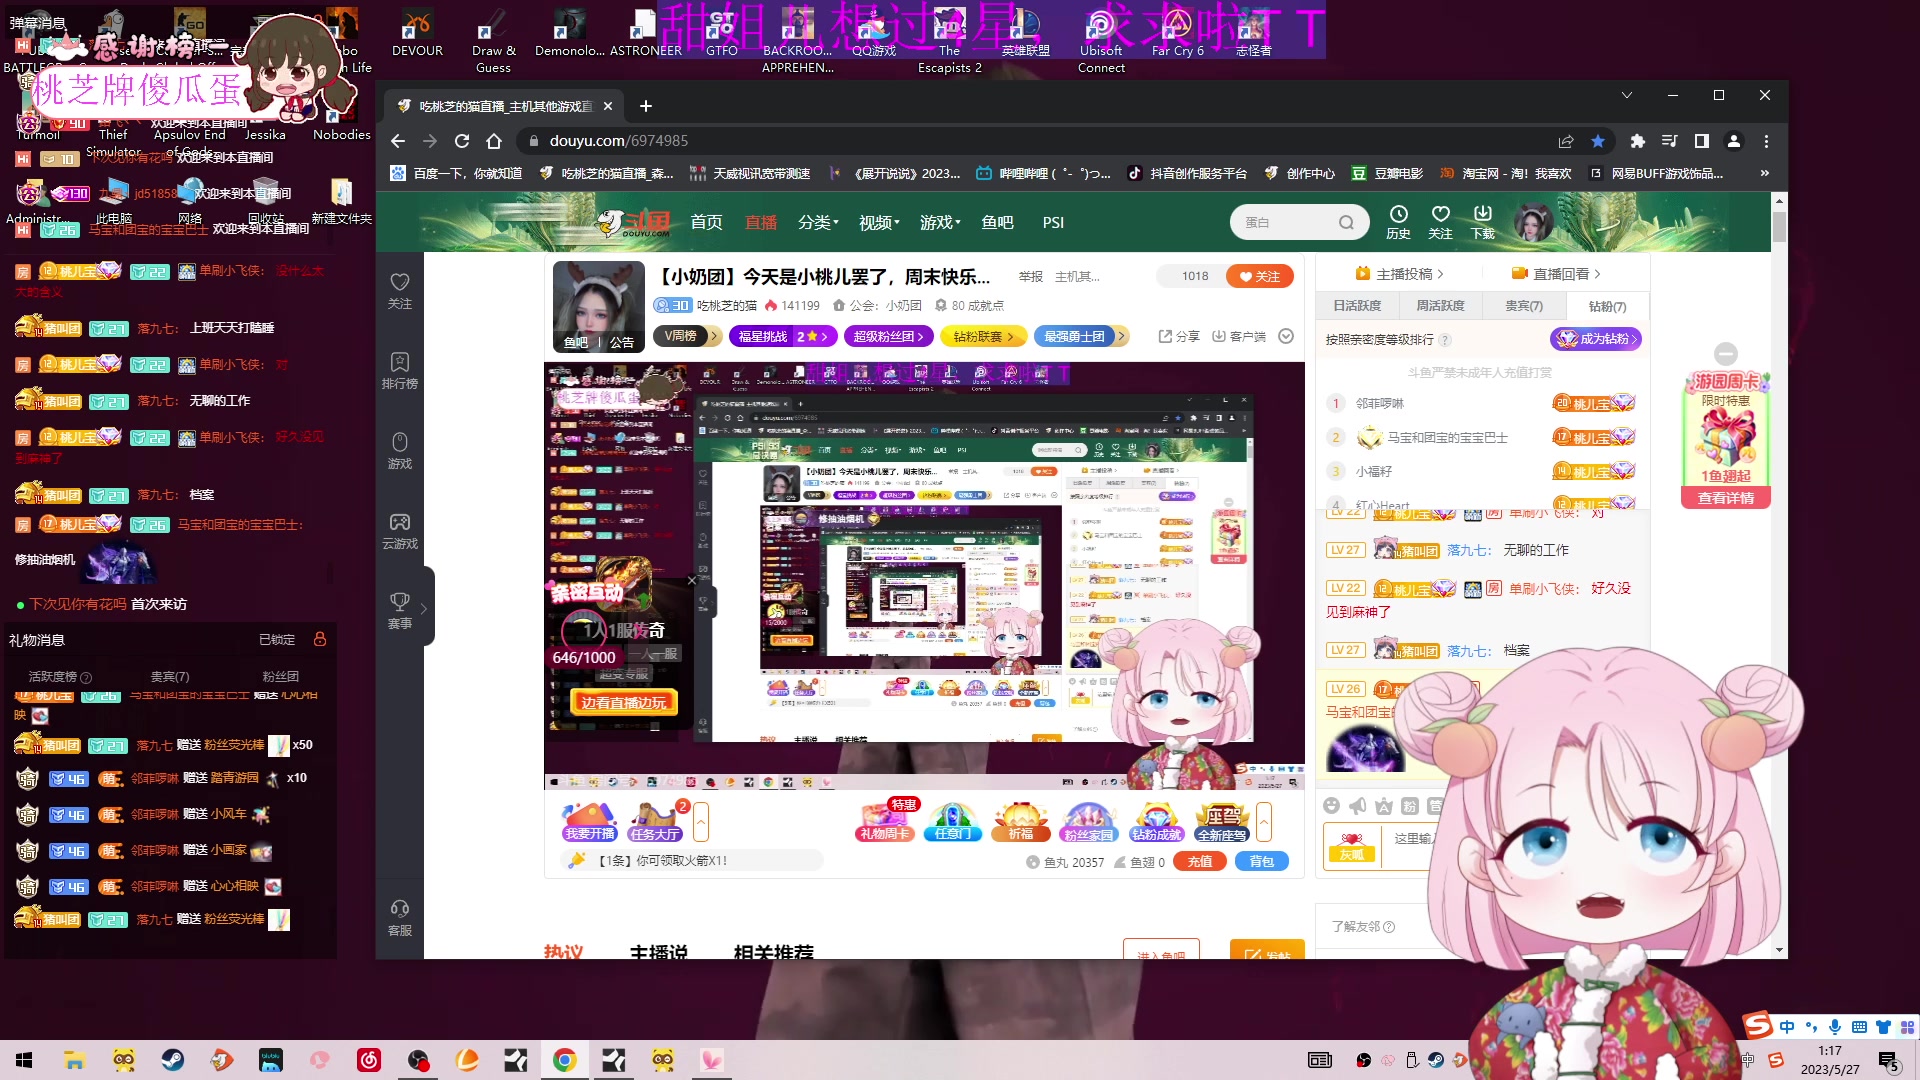1920x1080 pixels.
Task: Bookmark this page with the star icon
Action: coord(1598,141)
